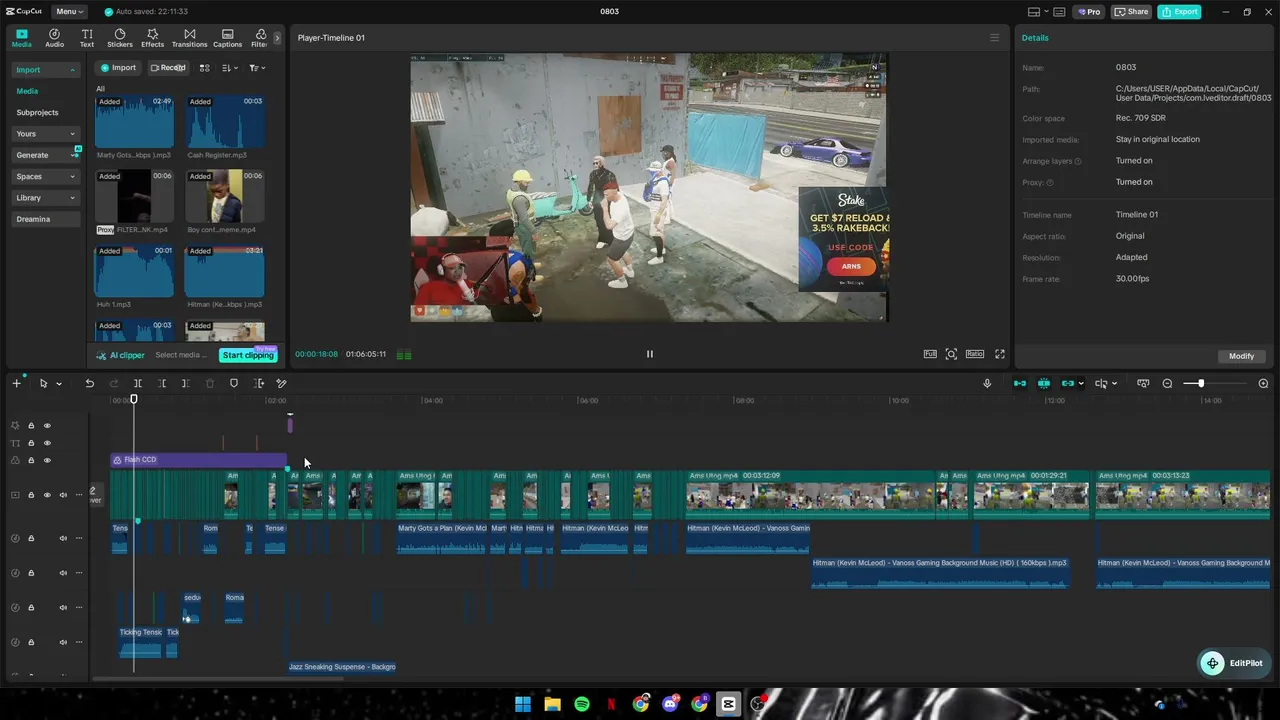This screenshot has height=720, width=1280.
Task: Hide the Flash CCD filter track
Action: 47,460
